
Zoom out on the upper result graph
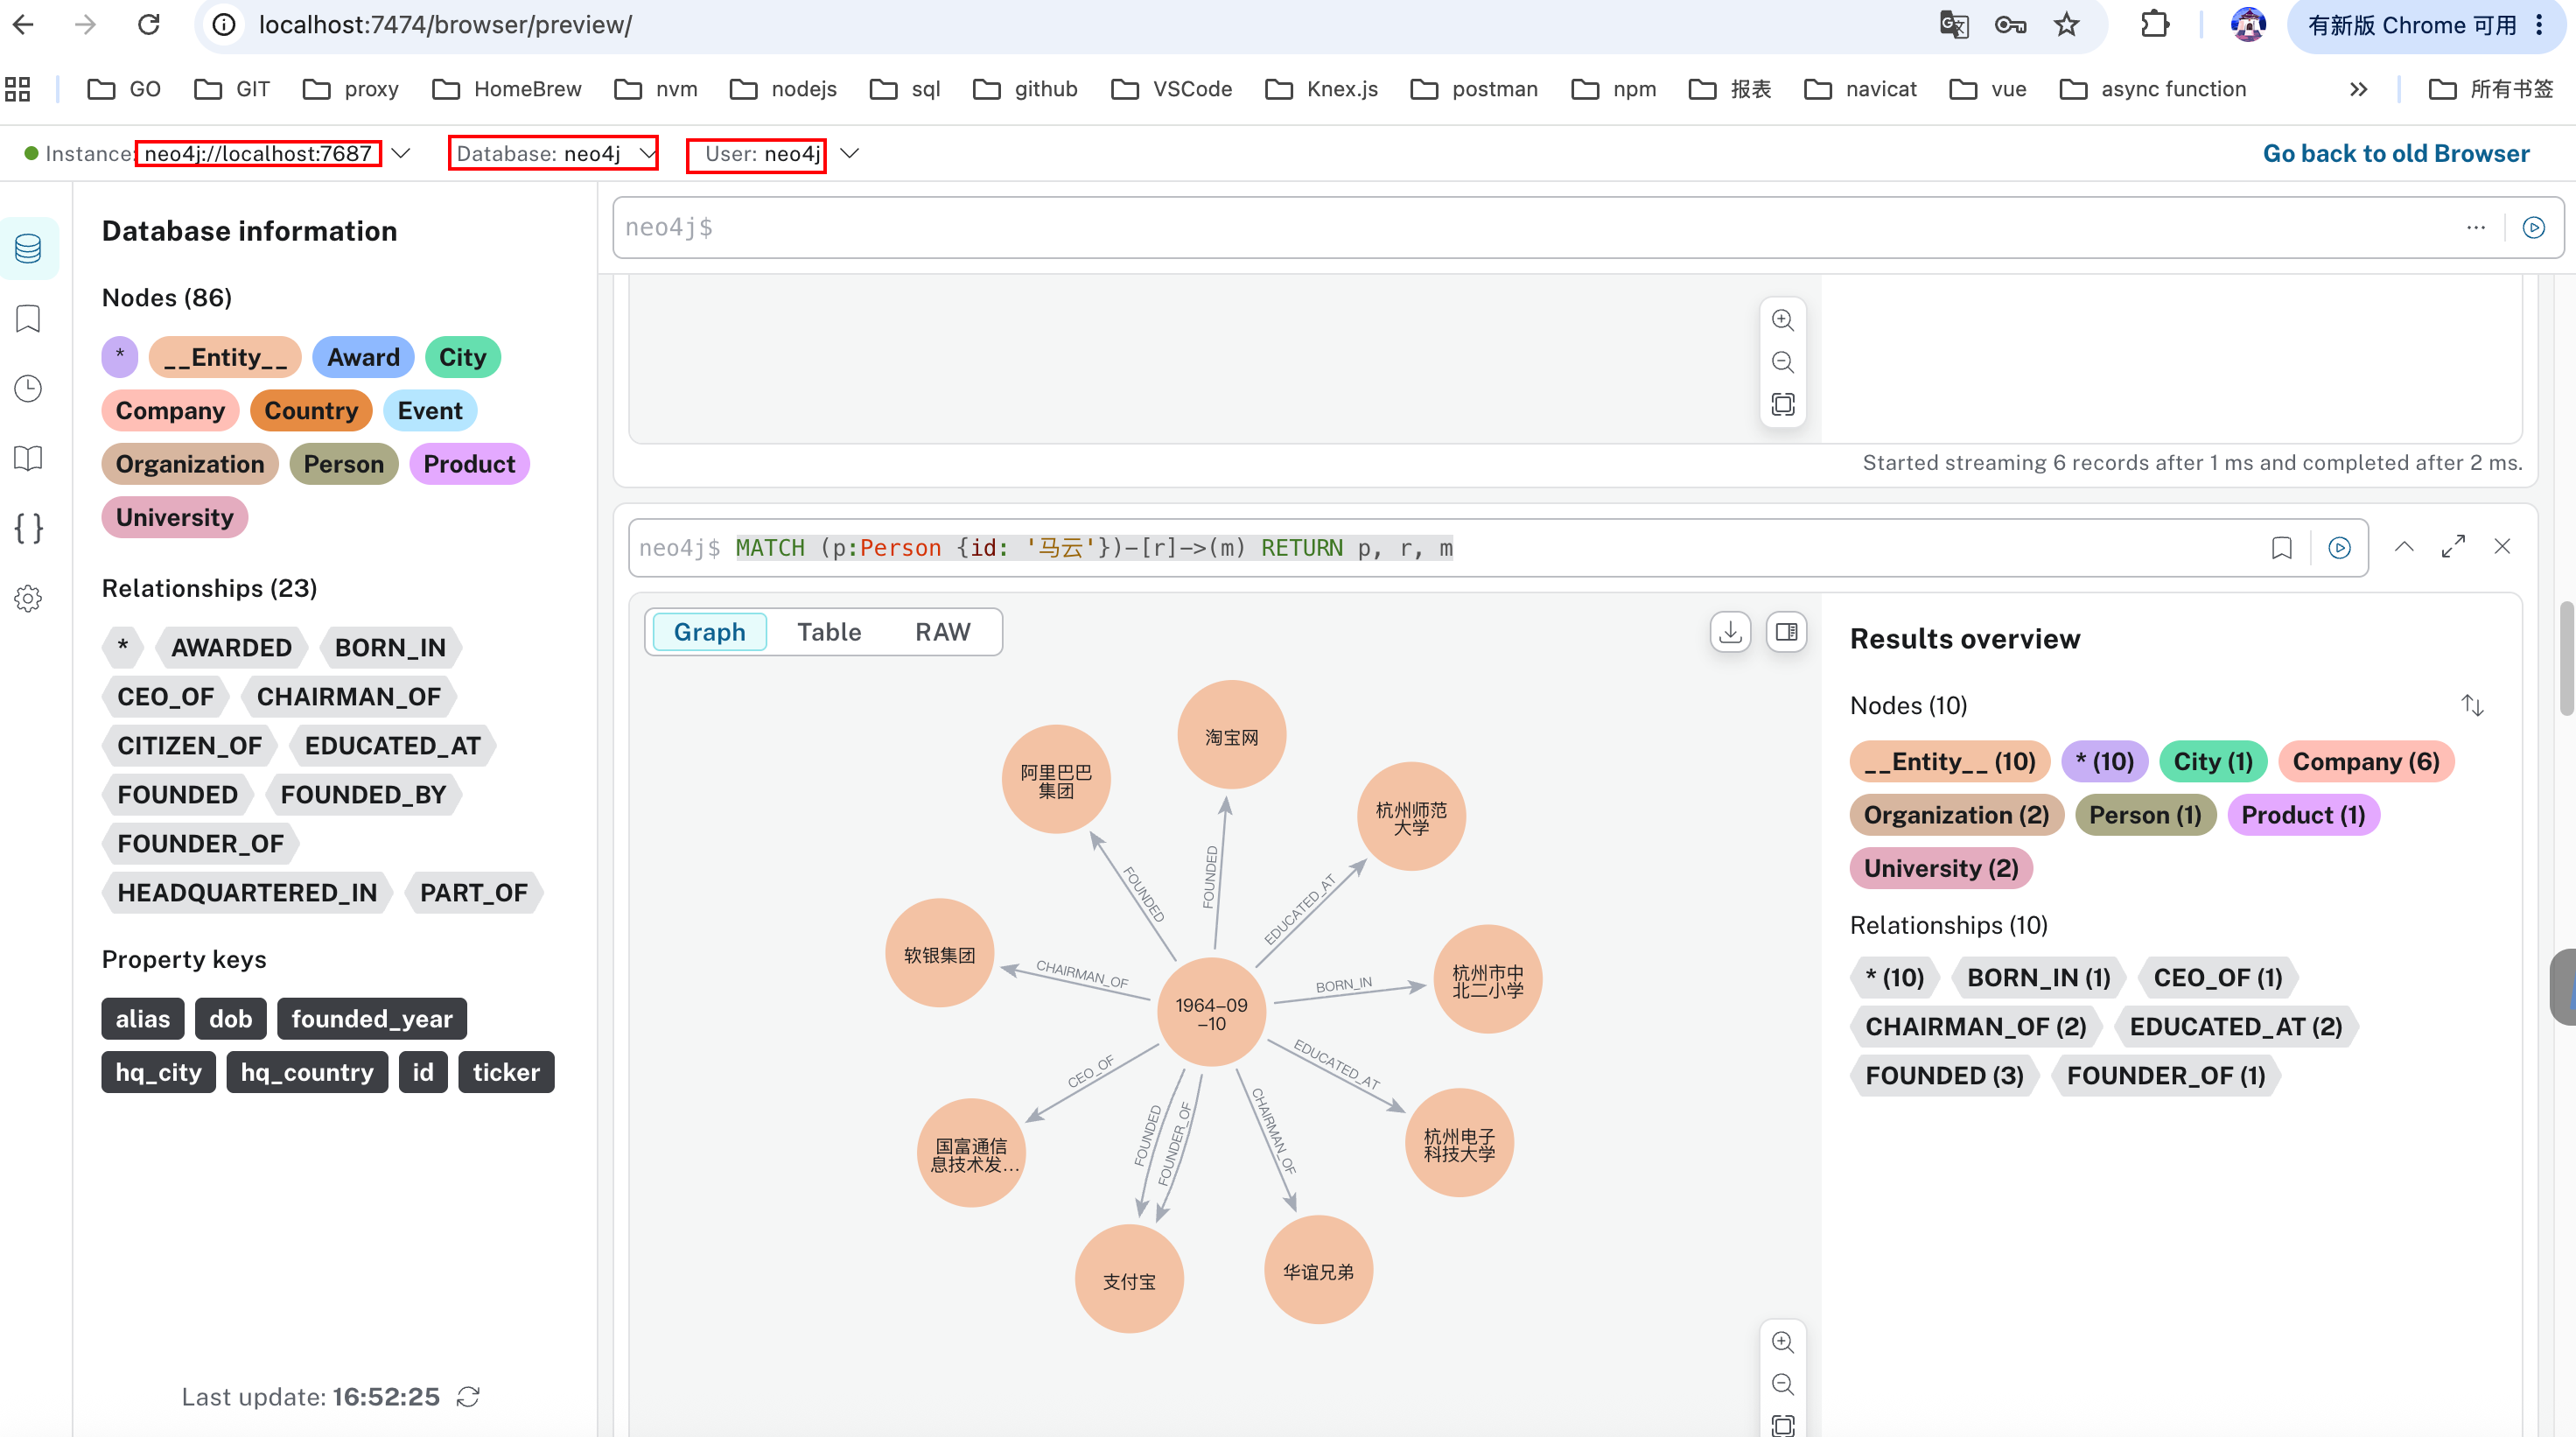coord(1782,362)
